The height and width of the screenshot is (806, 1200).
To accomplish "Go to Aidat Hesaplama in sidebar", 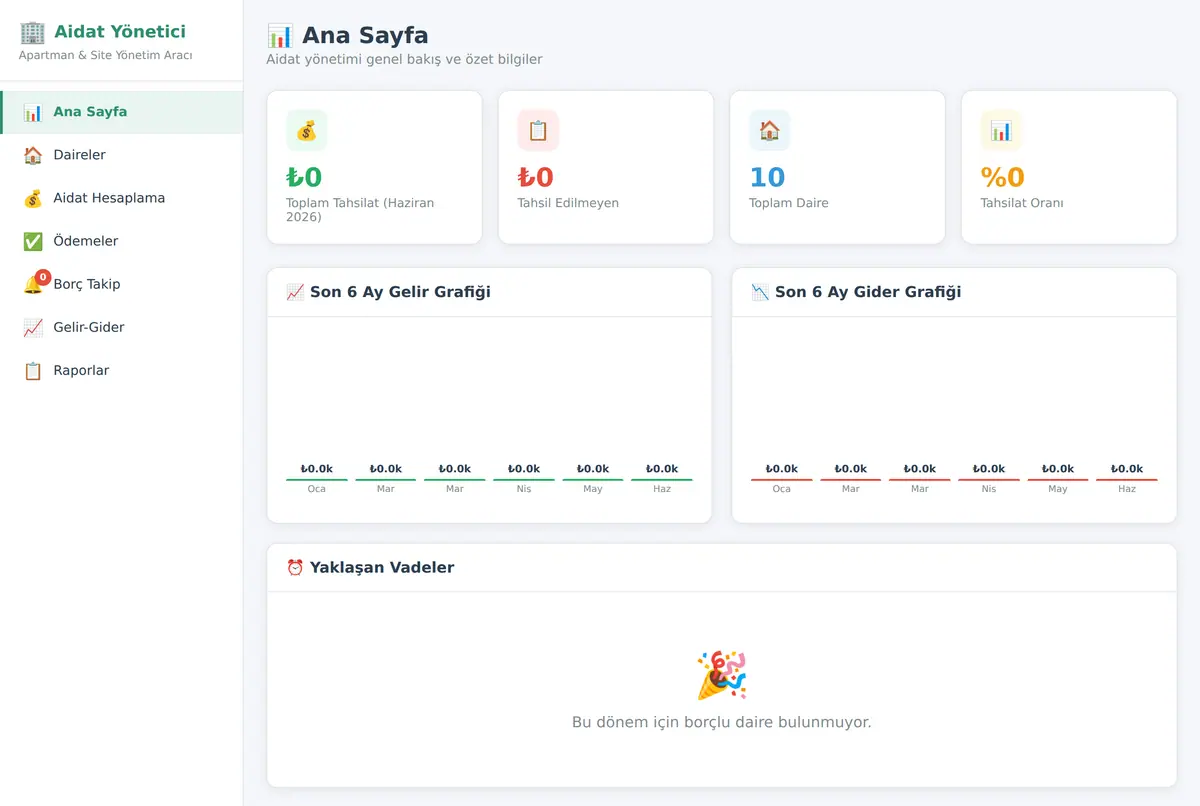I will [121, 198].
